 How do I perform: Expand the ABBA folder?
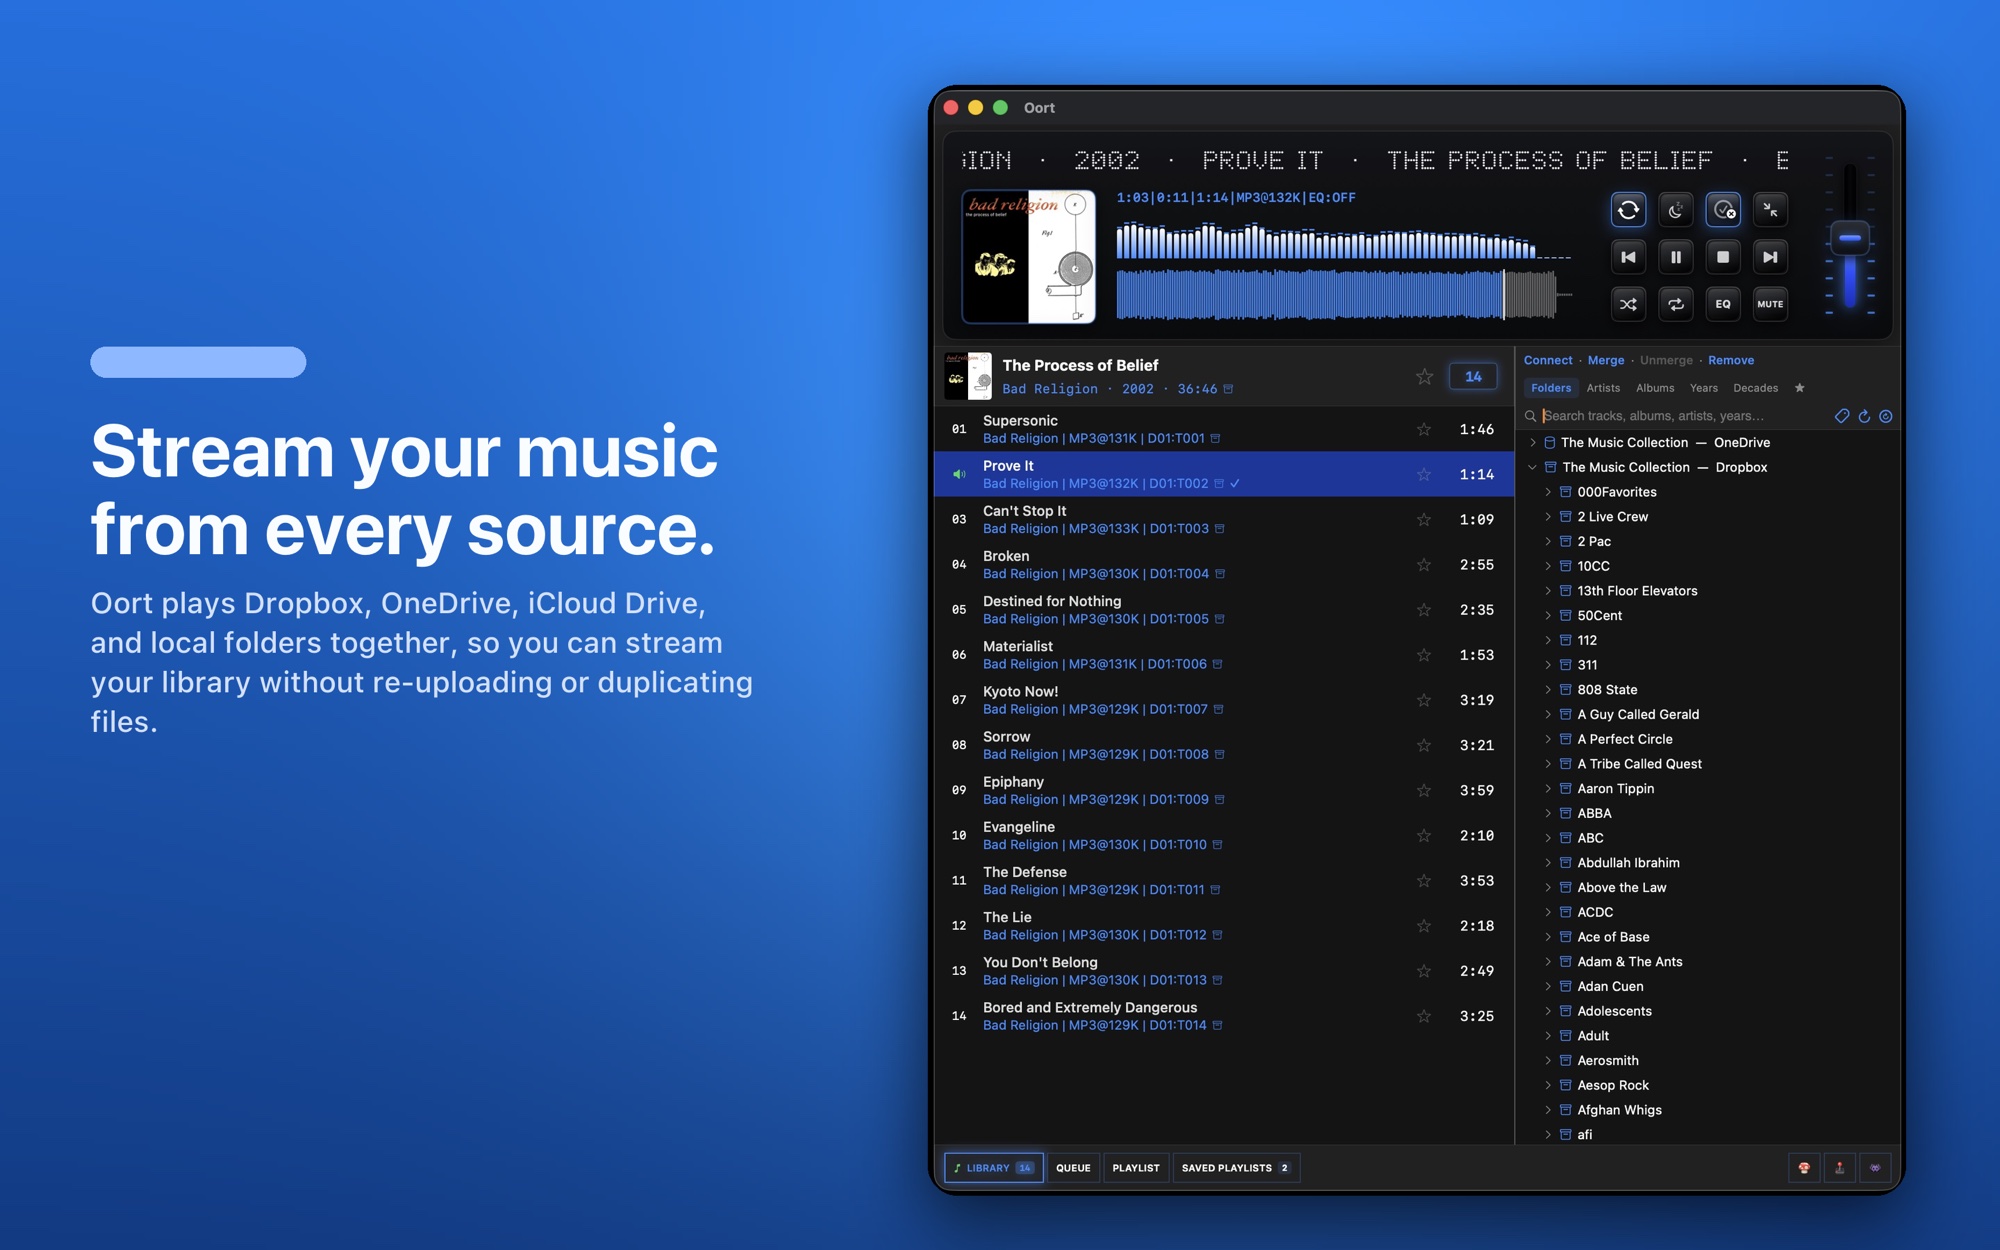click(x=1548, y=813)
